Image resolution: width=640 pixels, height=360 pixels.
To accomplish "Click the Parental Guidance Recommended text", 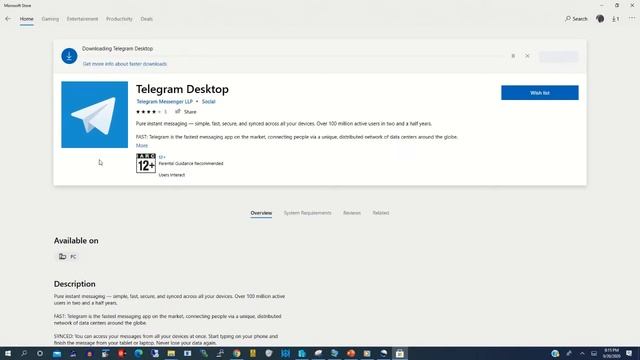I will [x=191, y=164].
